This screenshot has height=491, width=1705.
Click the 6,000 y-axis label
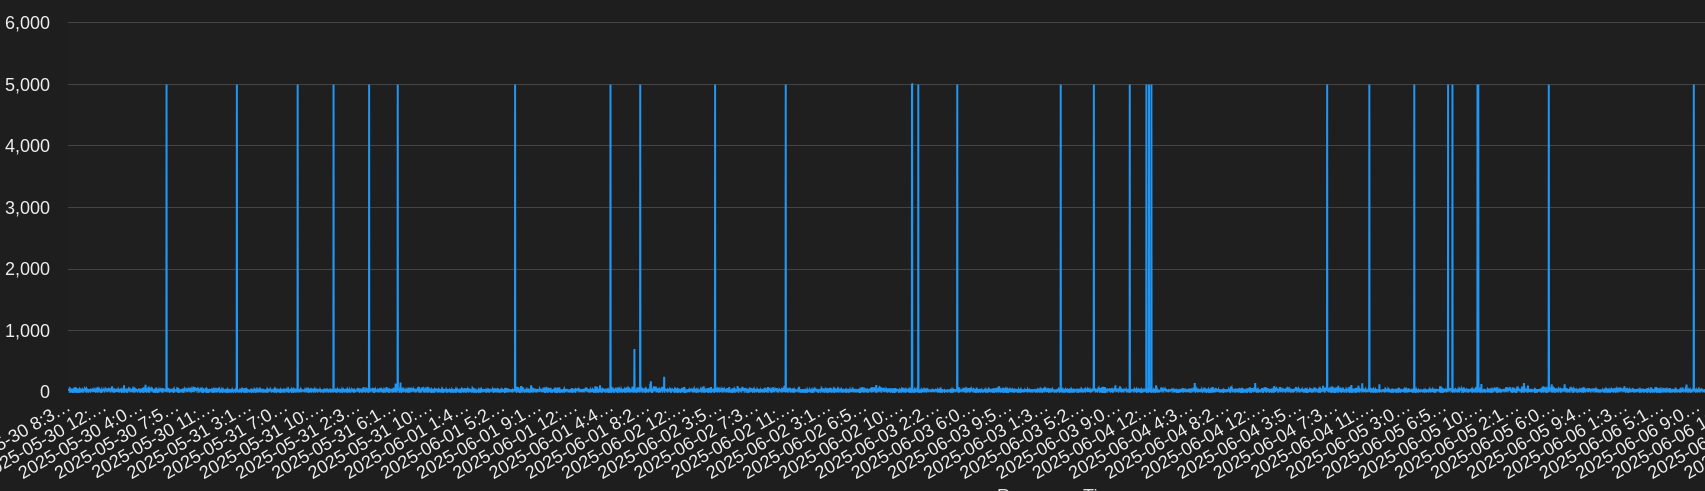(28, 23)
